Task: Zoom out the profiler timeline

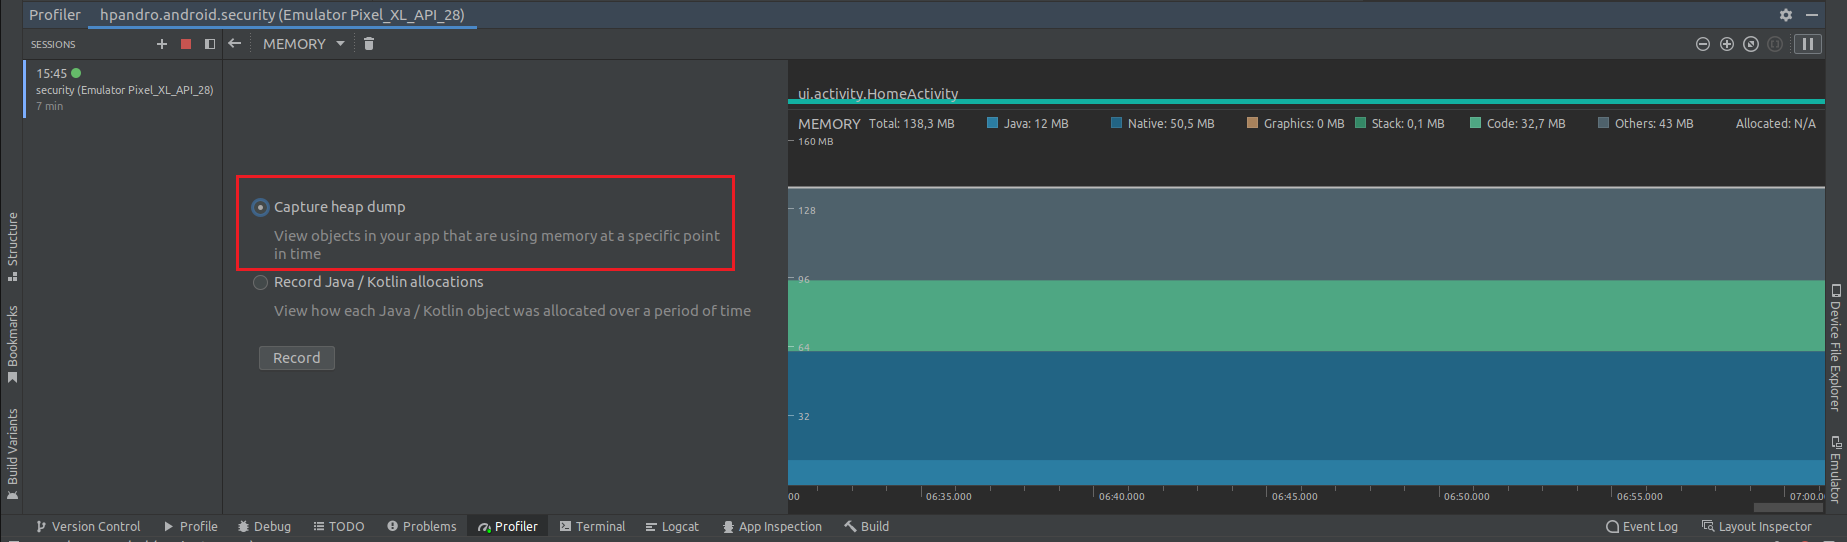Action: point(1703,44)
